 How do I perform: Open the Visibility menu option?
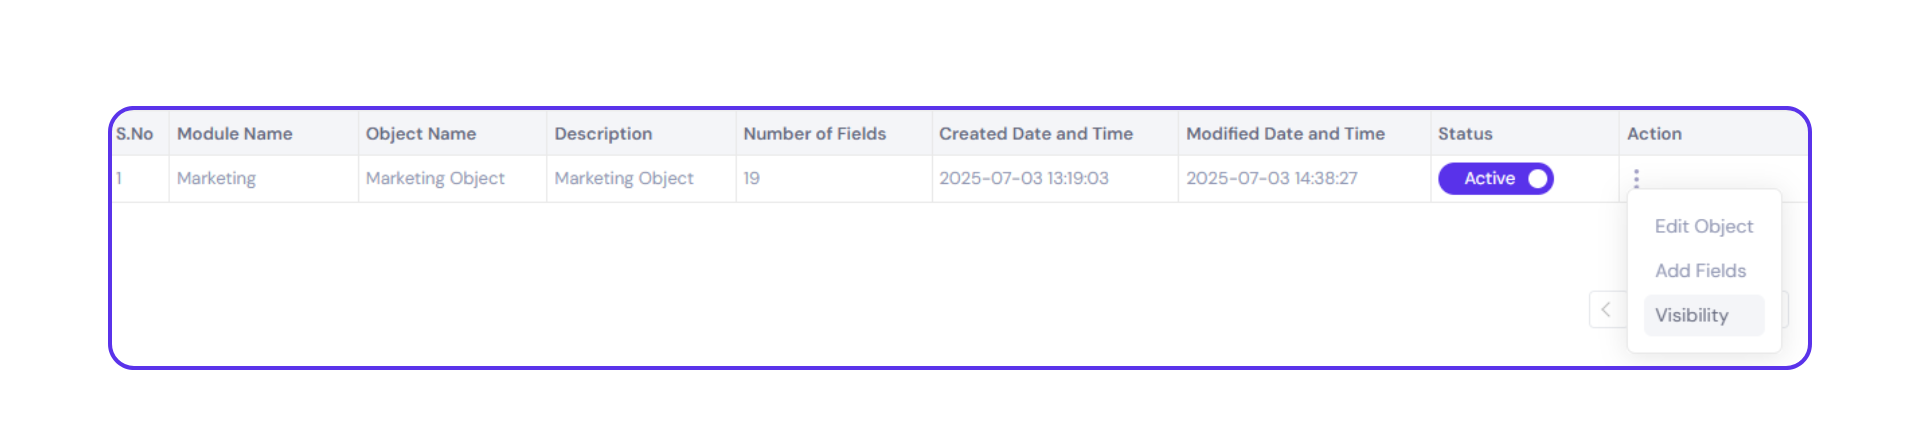(1691, 316)
